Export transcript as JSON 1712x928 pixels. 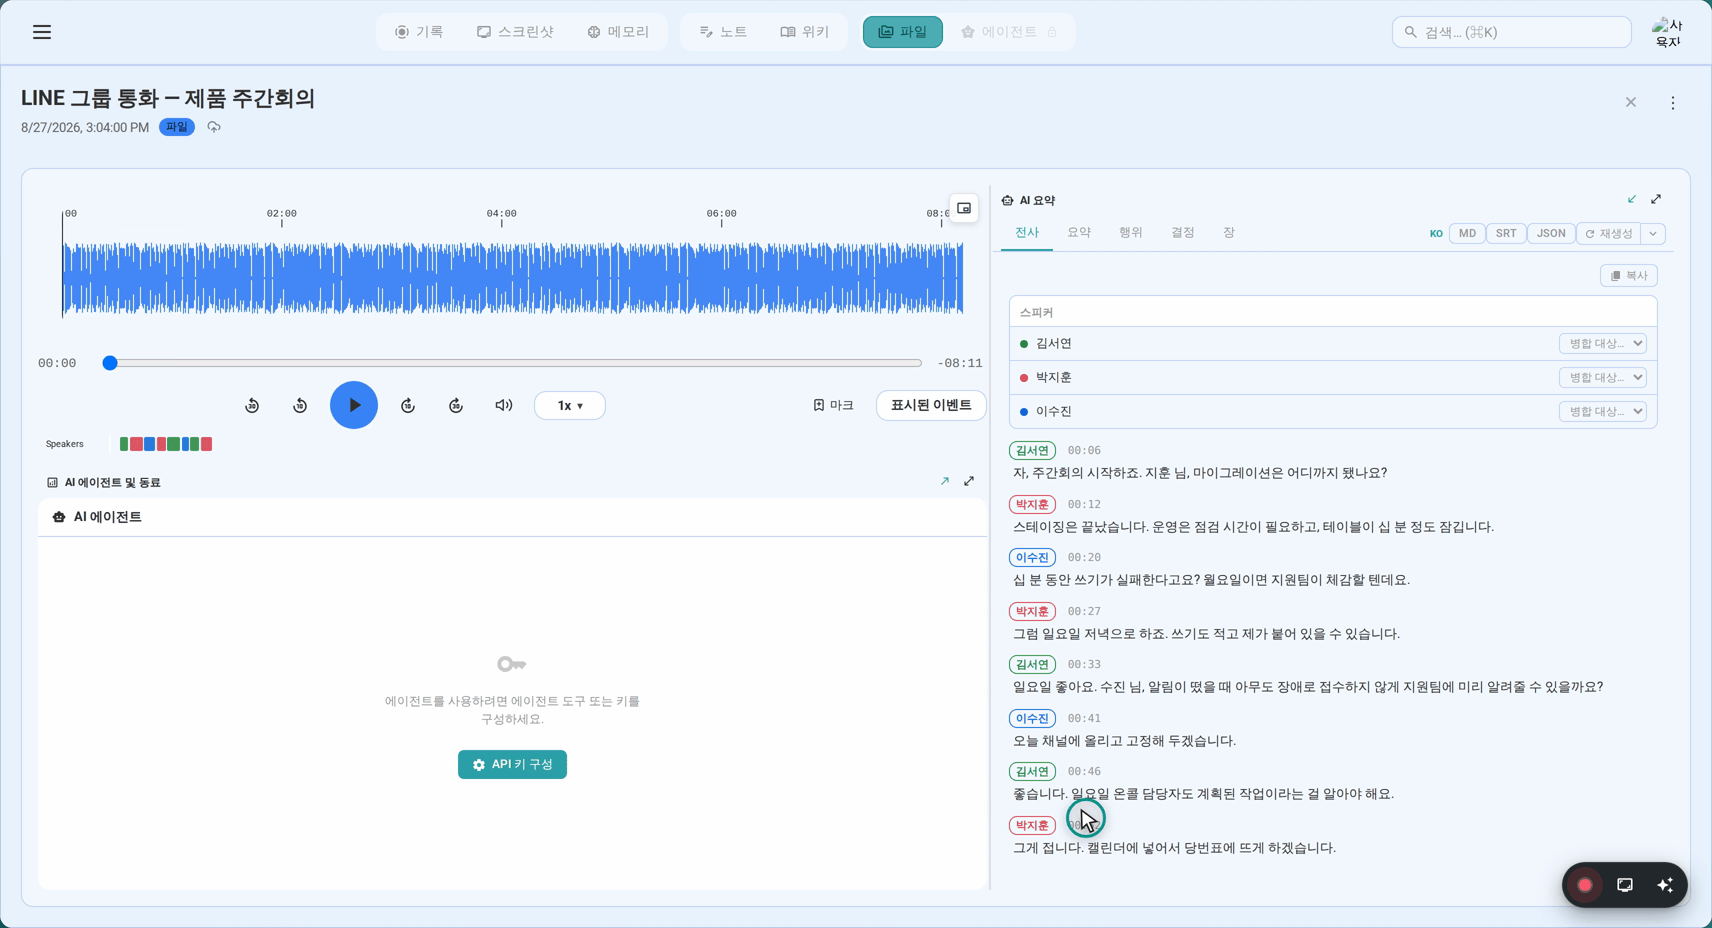(1551, 233)
